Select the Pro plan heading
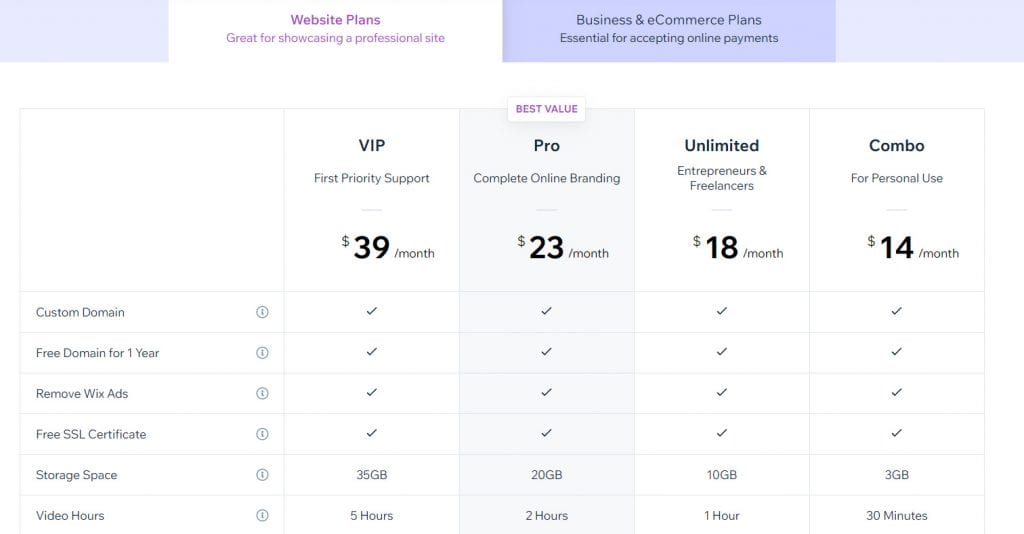 [547, 146]
